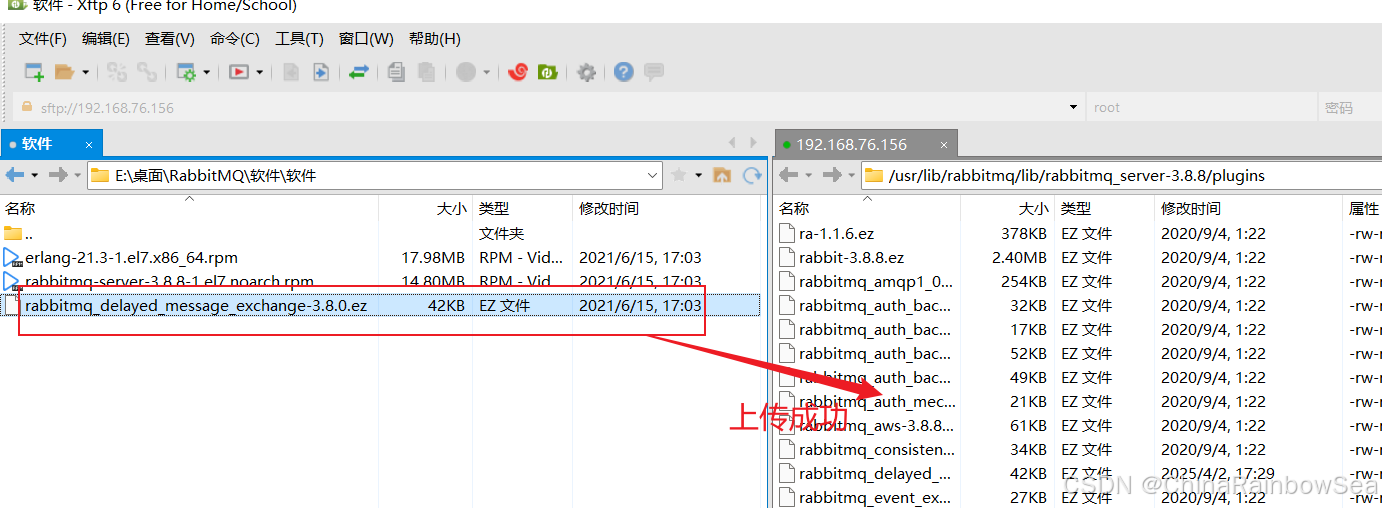Click the settings gear toolbar icon
This screenshot has height=508, width=1382.
click(586, 72)
